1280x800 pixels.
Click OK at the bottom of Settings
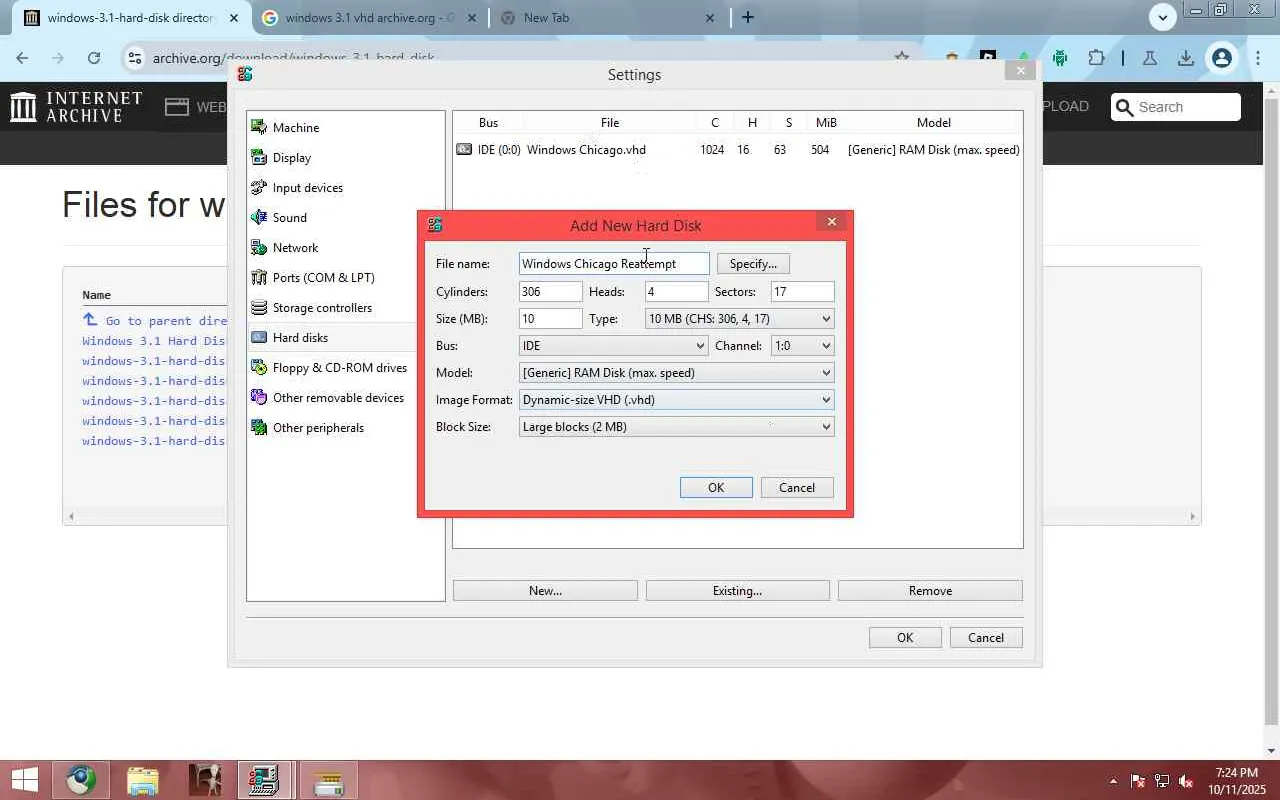[905, 637]
